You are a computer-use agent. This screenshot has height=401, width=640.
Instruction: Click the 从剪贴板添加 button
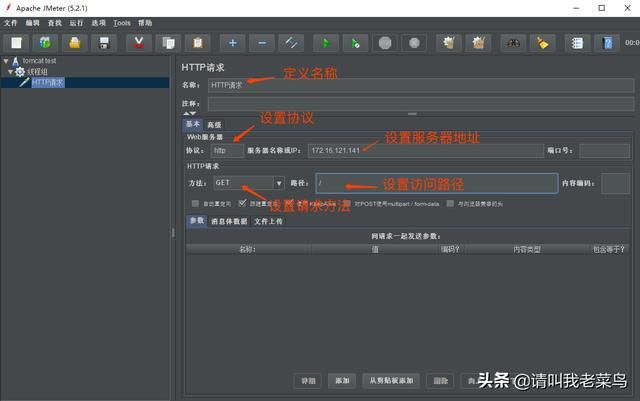(x=391, y=381)
